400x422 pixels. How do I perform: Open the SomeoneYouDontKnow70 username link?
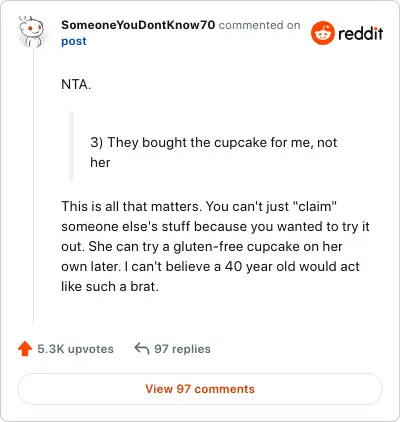(138, 25)
